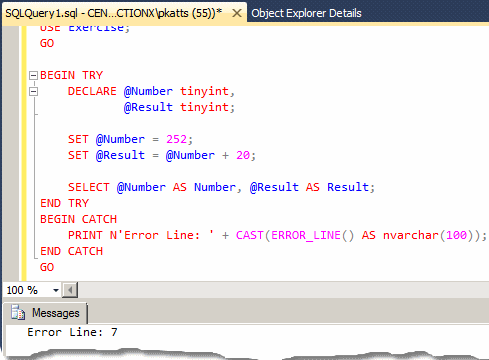489x360 pixels.
Task: Click the END TRY line
Action: (64, 203)
